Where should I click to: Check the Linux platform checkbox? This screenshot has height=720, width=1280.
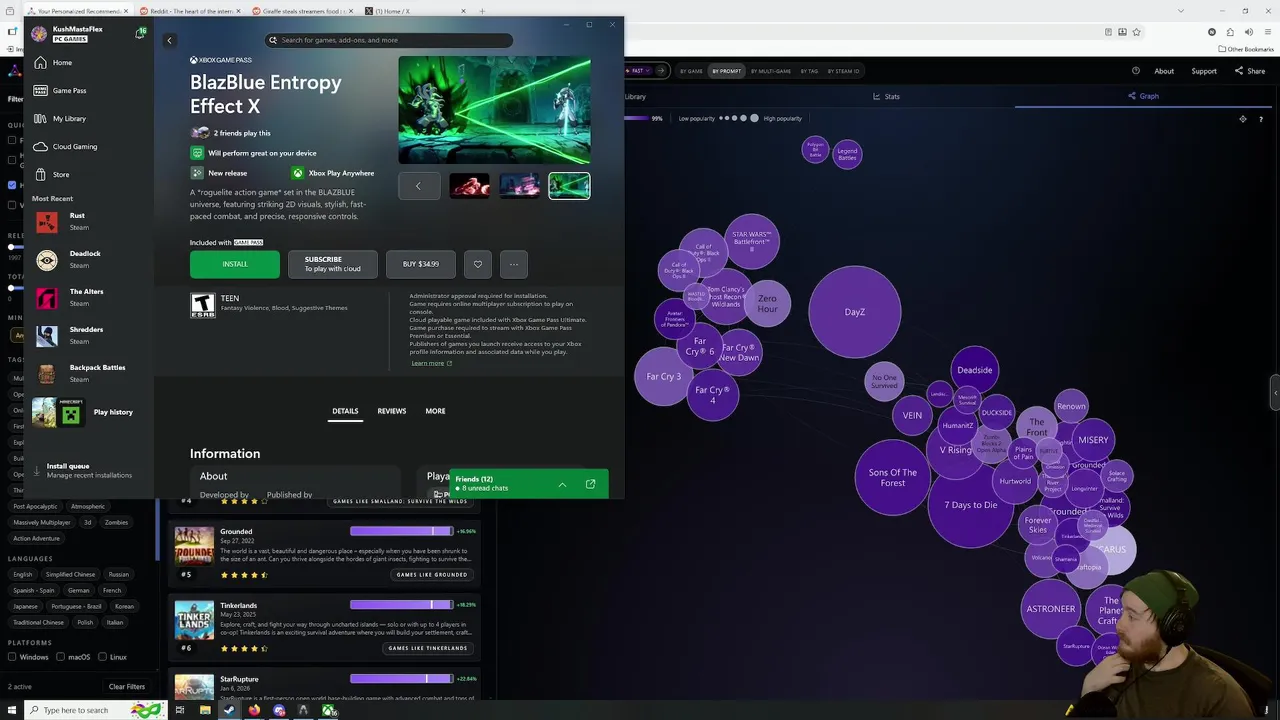coord(103,657)
